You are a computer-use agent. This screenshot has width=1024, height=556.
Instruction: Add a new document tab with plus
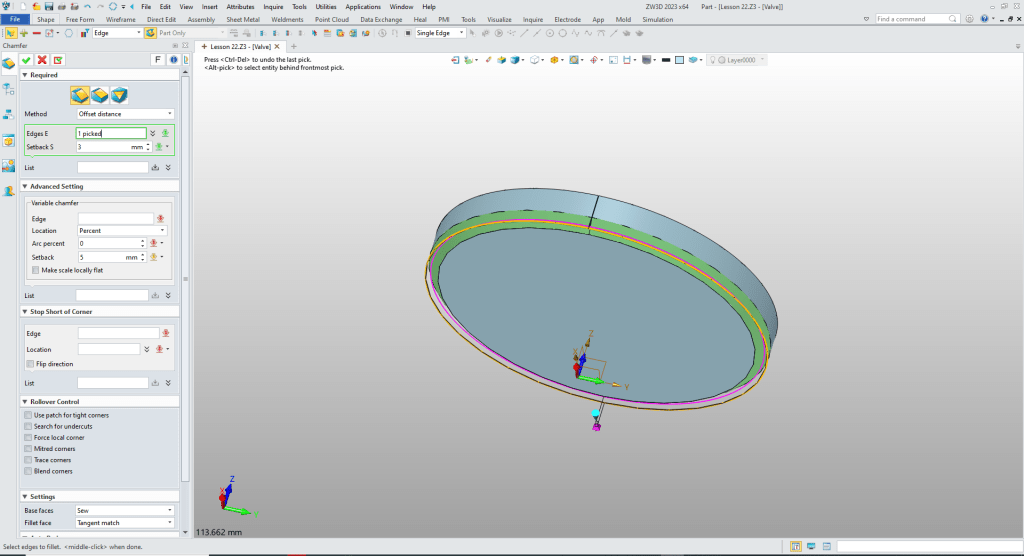tap(293, 46)
